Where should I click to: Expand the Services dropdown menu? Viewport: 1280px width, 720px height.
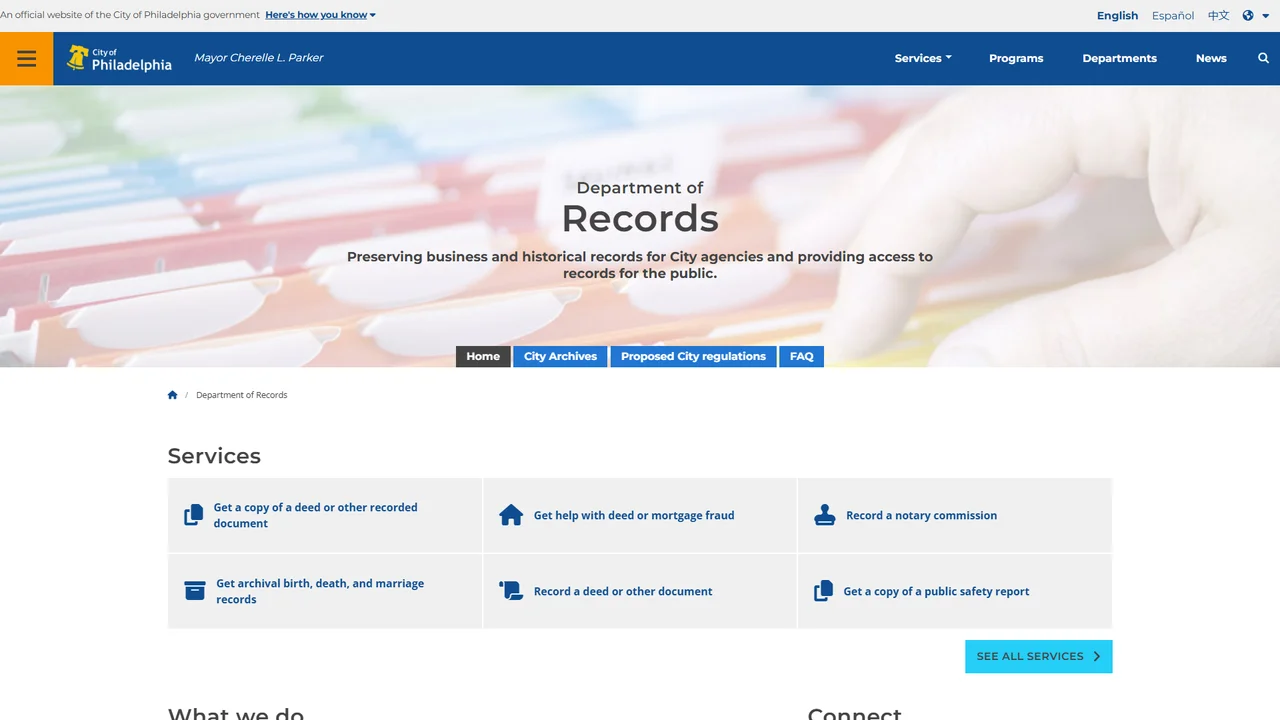(x=923, y=58)
